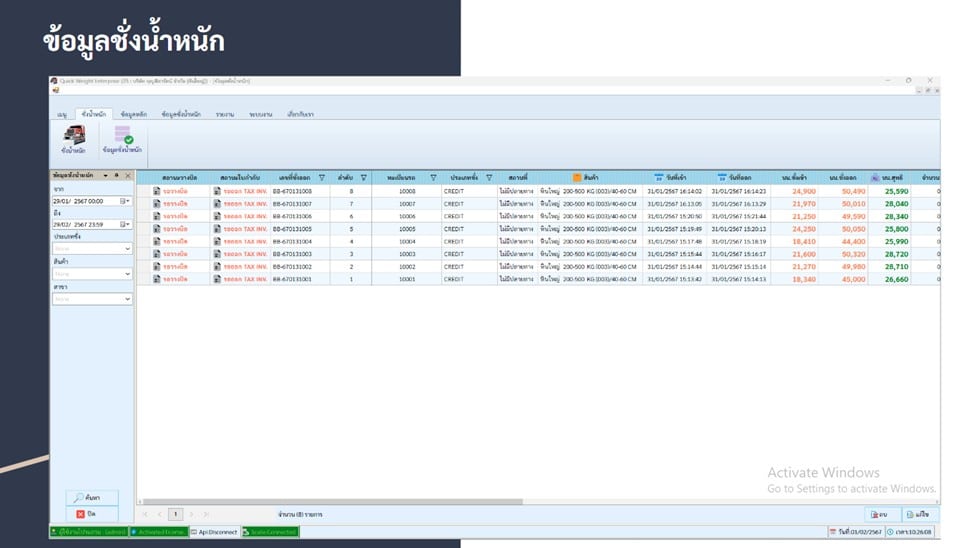Open filter on the ประเภทชั่ง column header
Image resolution: width=963 pixels, height=548 pixels.
pos(489,178)
